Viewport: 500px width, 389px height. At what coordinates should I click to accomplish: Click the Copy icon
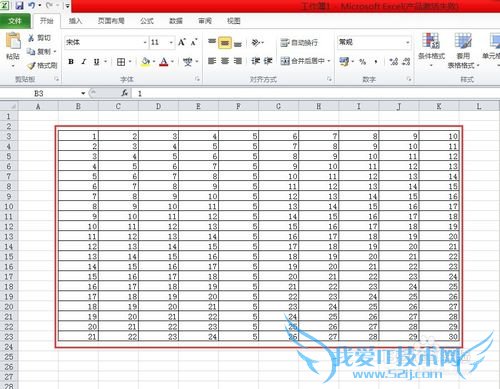point(31,52)
